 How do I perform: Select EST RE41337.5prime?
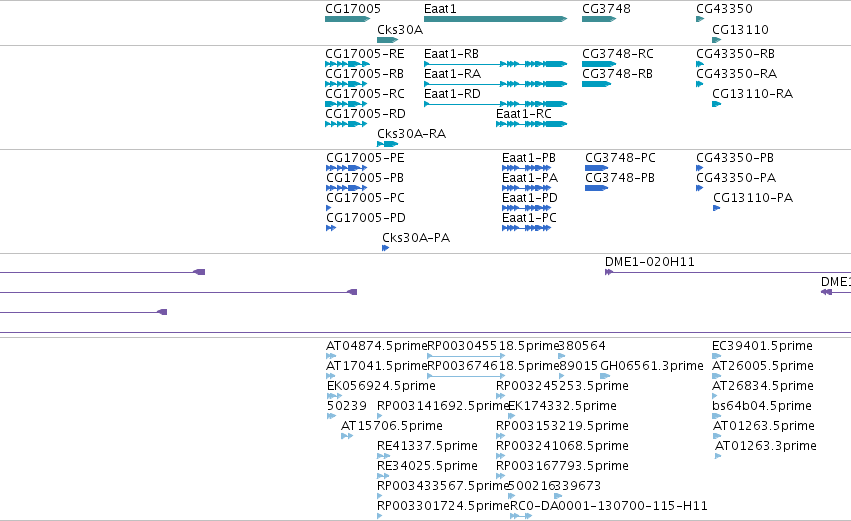point(427,446)
